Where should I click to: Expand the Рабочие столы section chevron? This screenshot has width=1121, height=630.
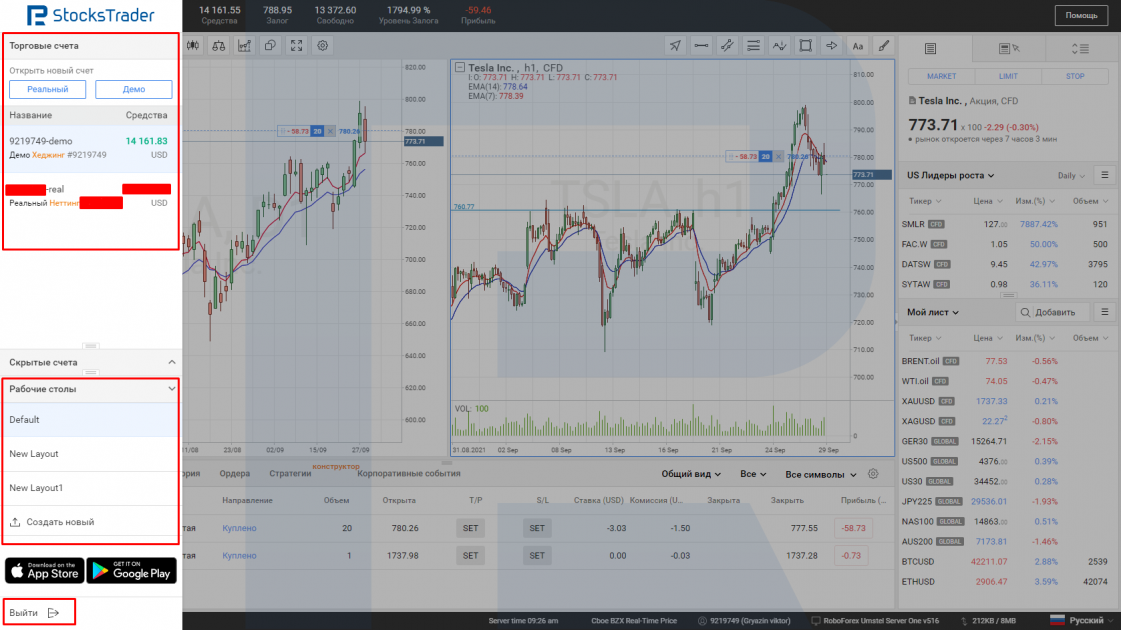click(x=172, y=389)
